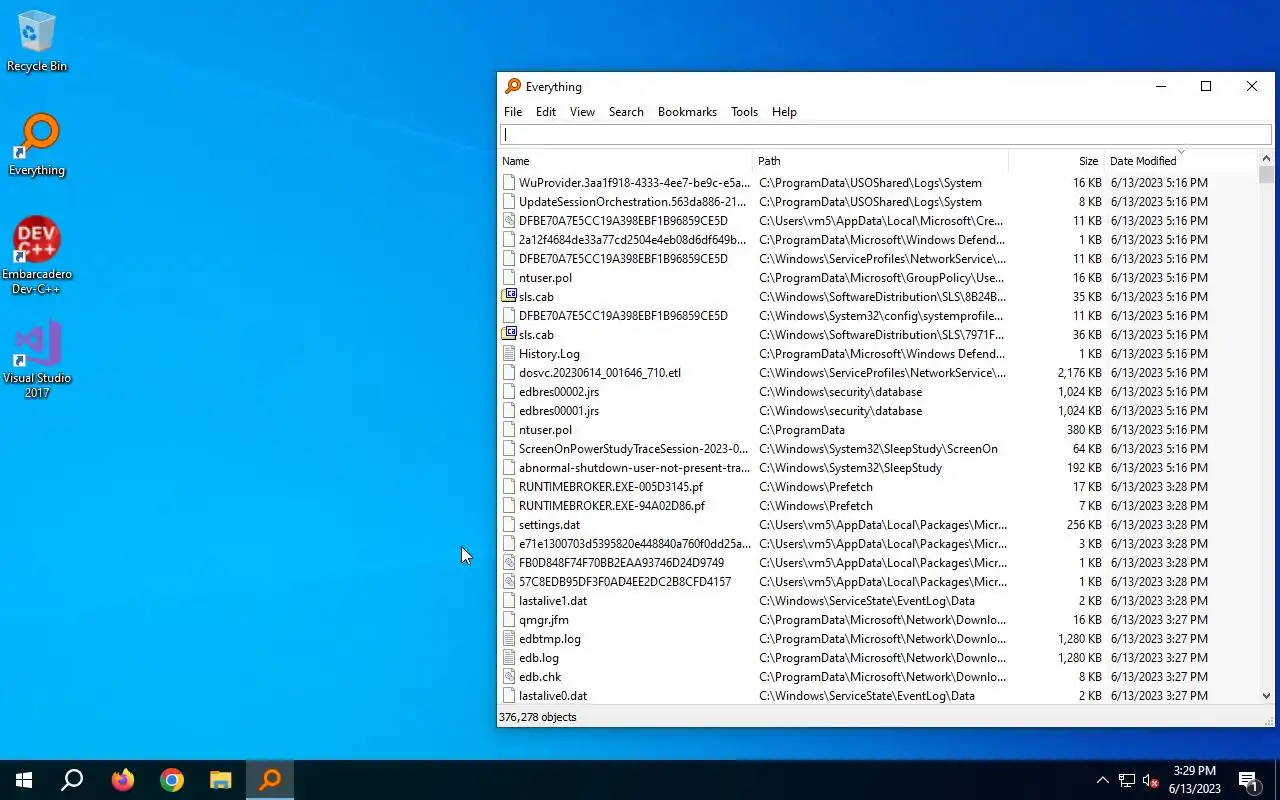Click the Everything title bar magnifier icon
This screenshot has width=1280, height=800.
513,86
